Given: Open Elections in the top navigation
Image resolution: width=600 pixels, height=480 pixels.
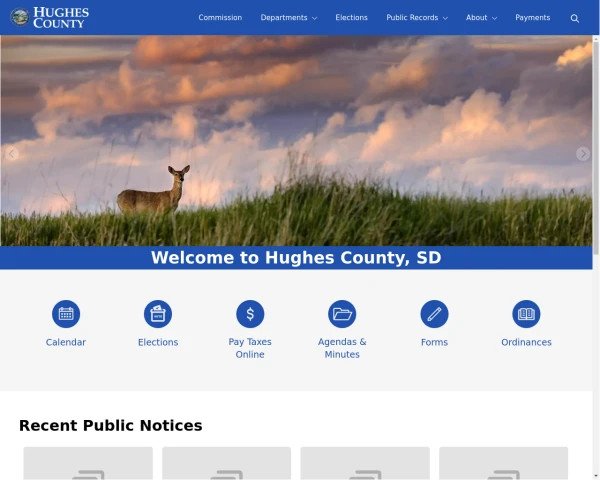Looking at the screenshot, I should pyautogui.click(x=351, y=18).
